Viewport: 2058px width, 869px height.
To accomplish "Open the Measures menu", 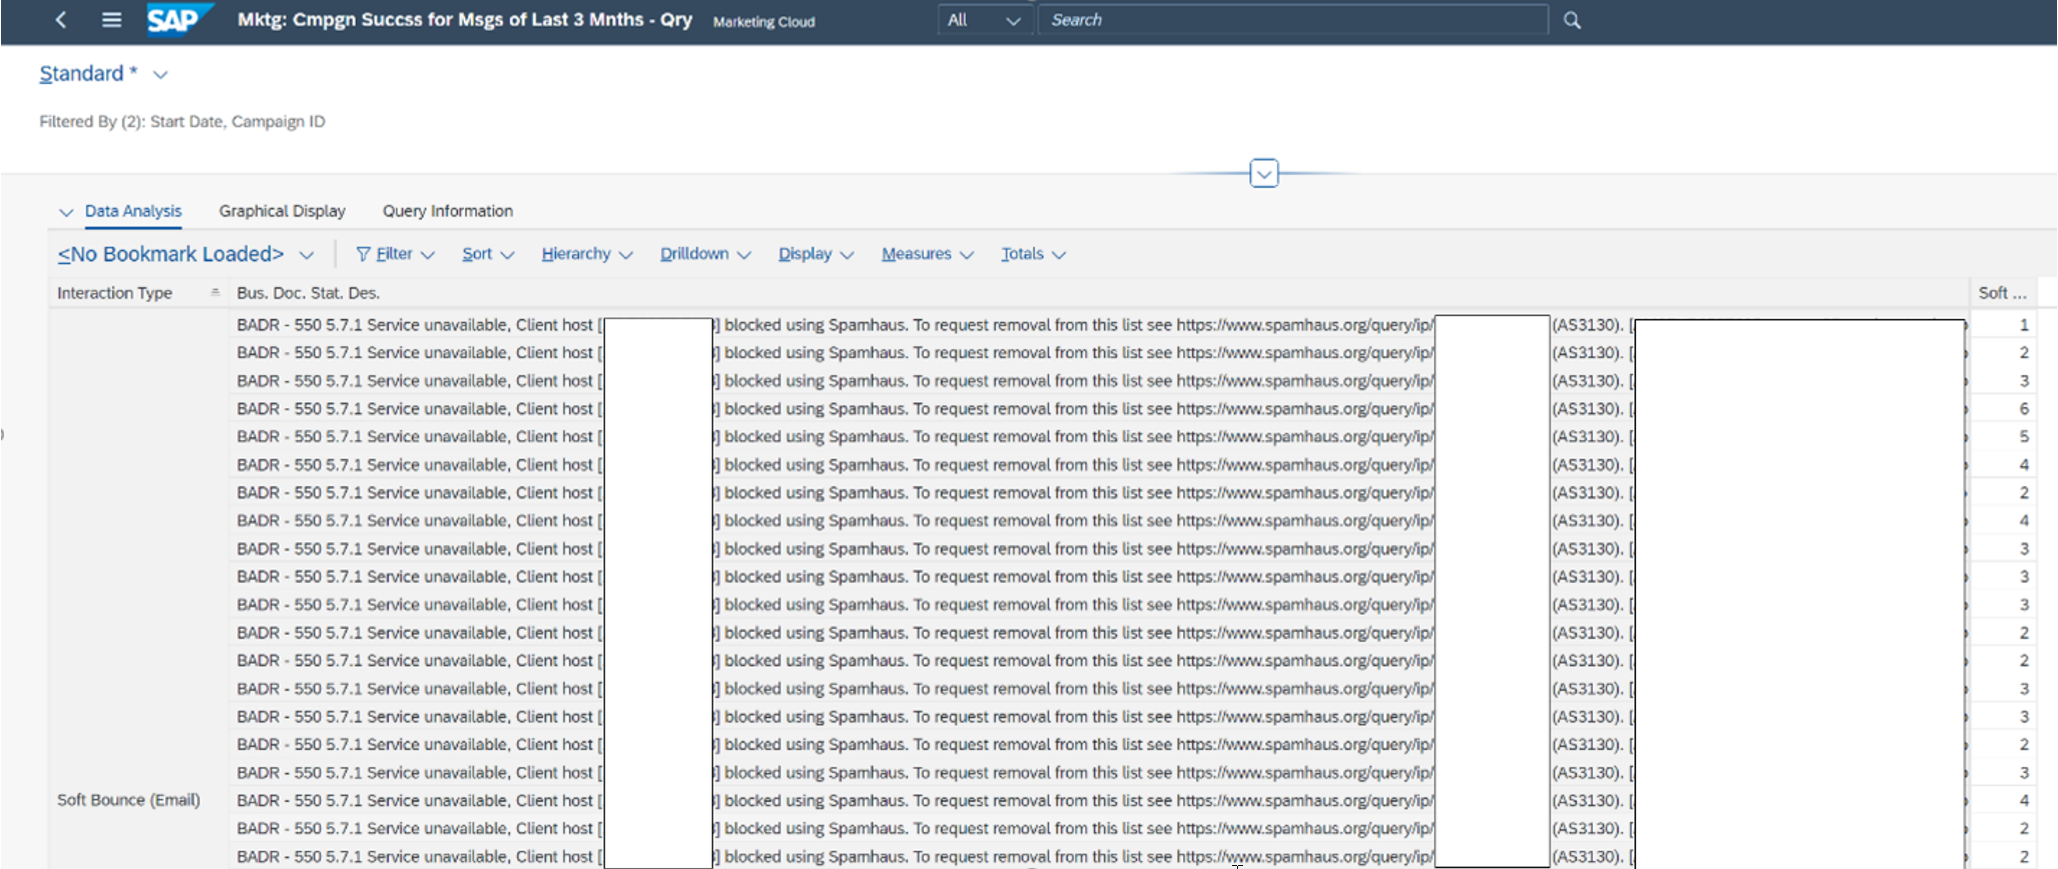I will click(x=926, y=254).
